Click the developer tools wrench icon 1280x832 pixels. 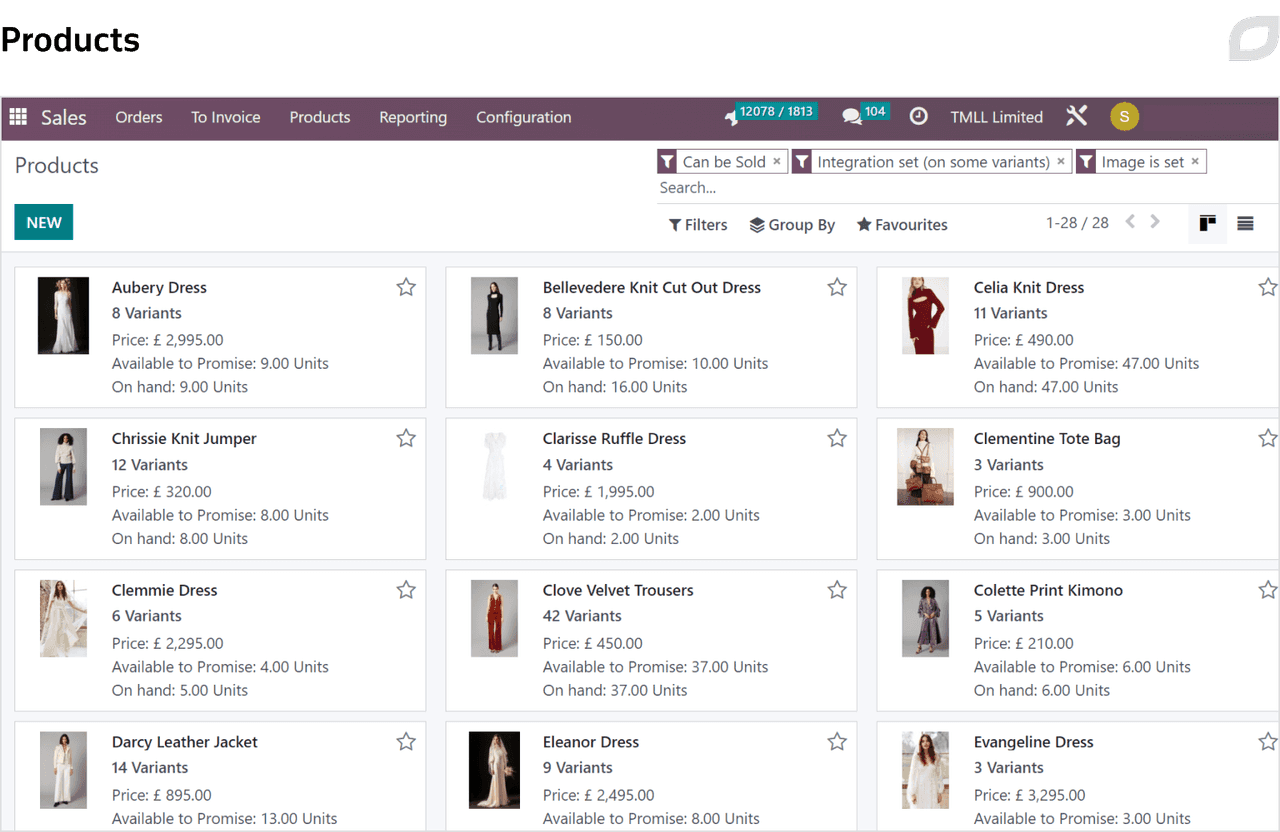pos(1076,115)
